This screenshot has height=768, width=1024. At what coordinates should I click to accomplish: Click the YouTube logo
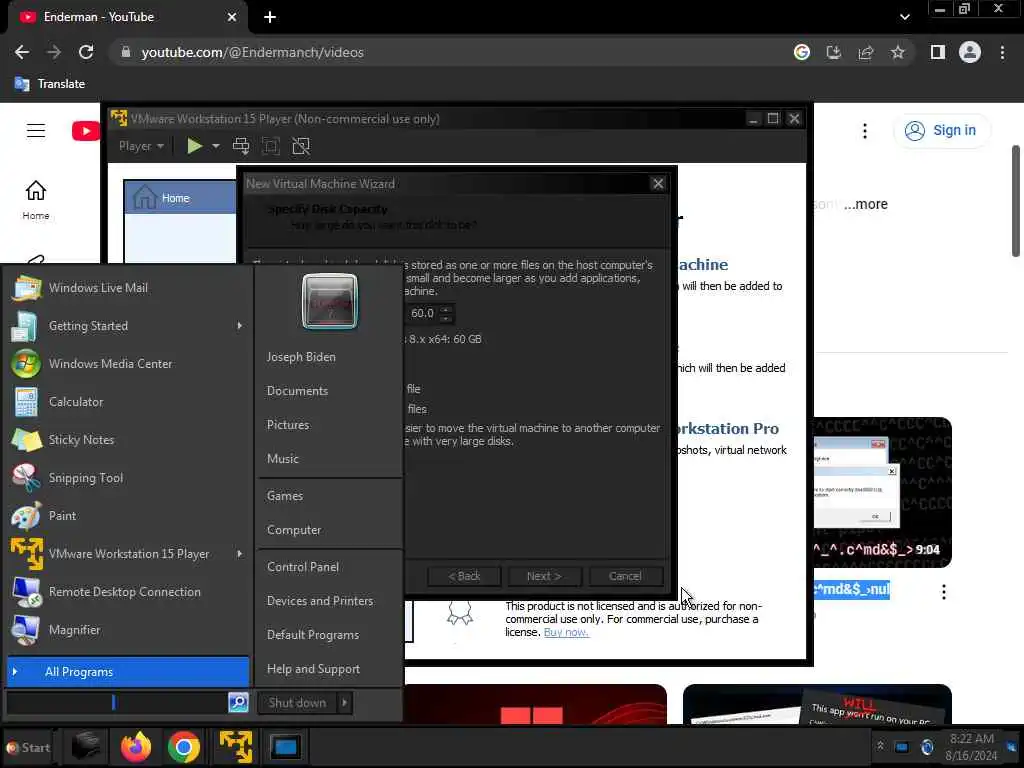pyautogui.click(x=86, y=131)
